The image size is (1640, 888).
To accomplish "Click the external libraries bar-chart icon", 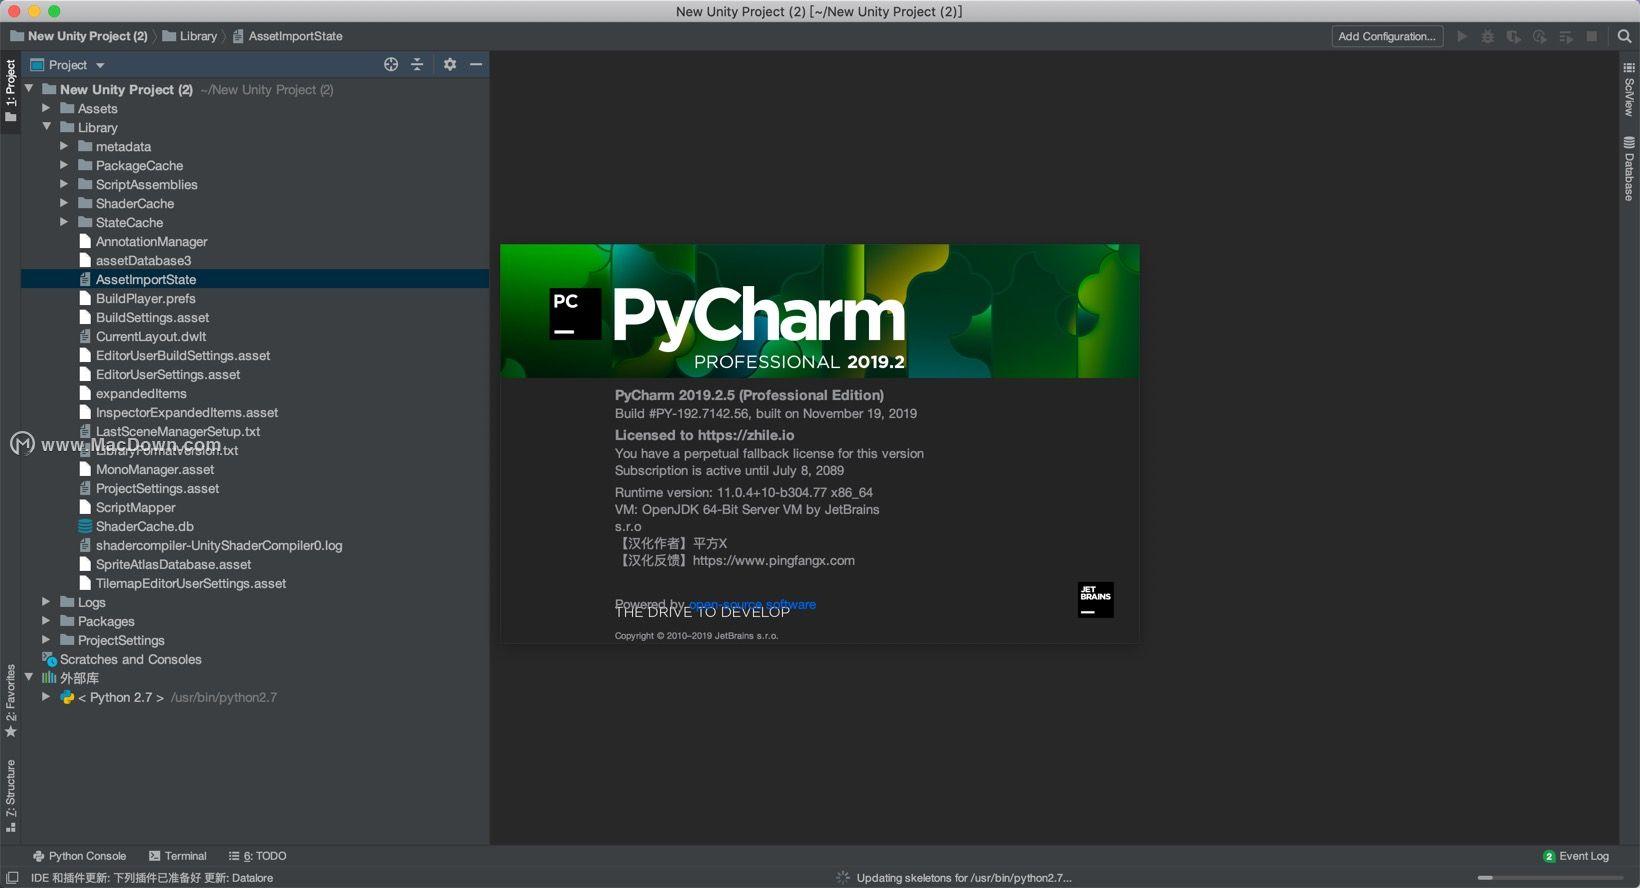I will [x=49, y=678].
